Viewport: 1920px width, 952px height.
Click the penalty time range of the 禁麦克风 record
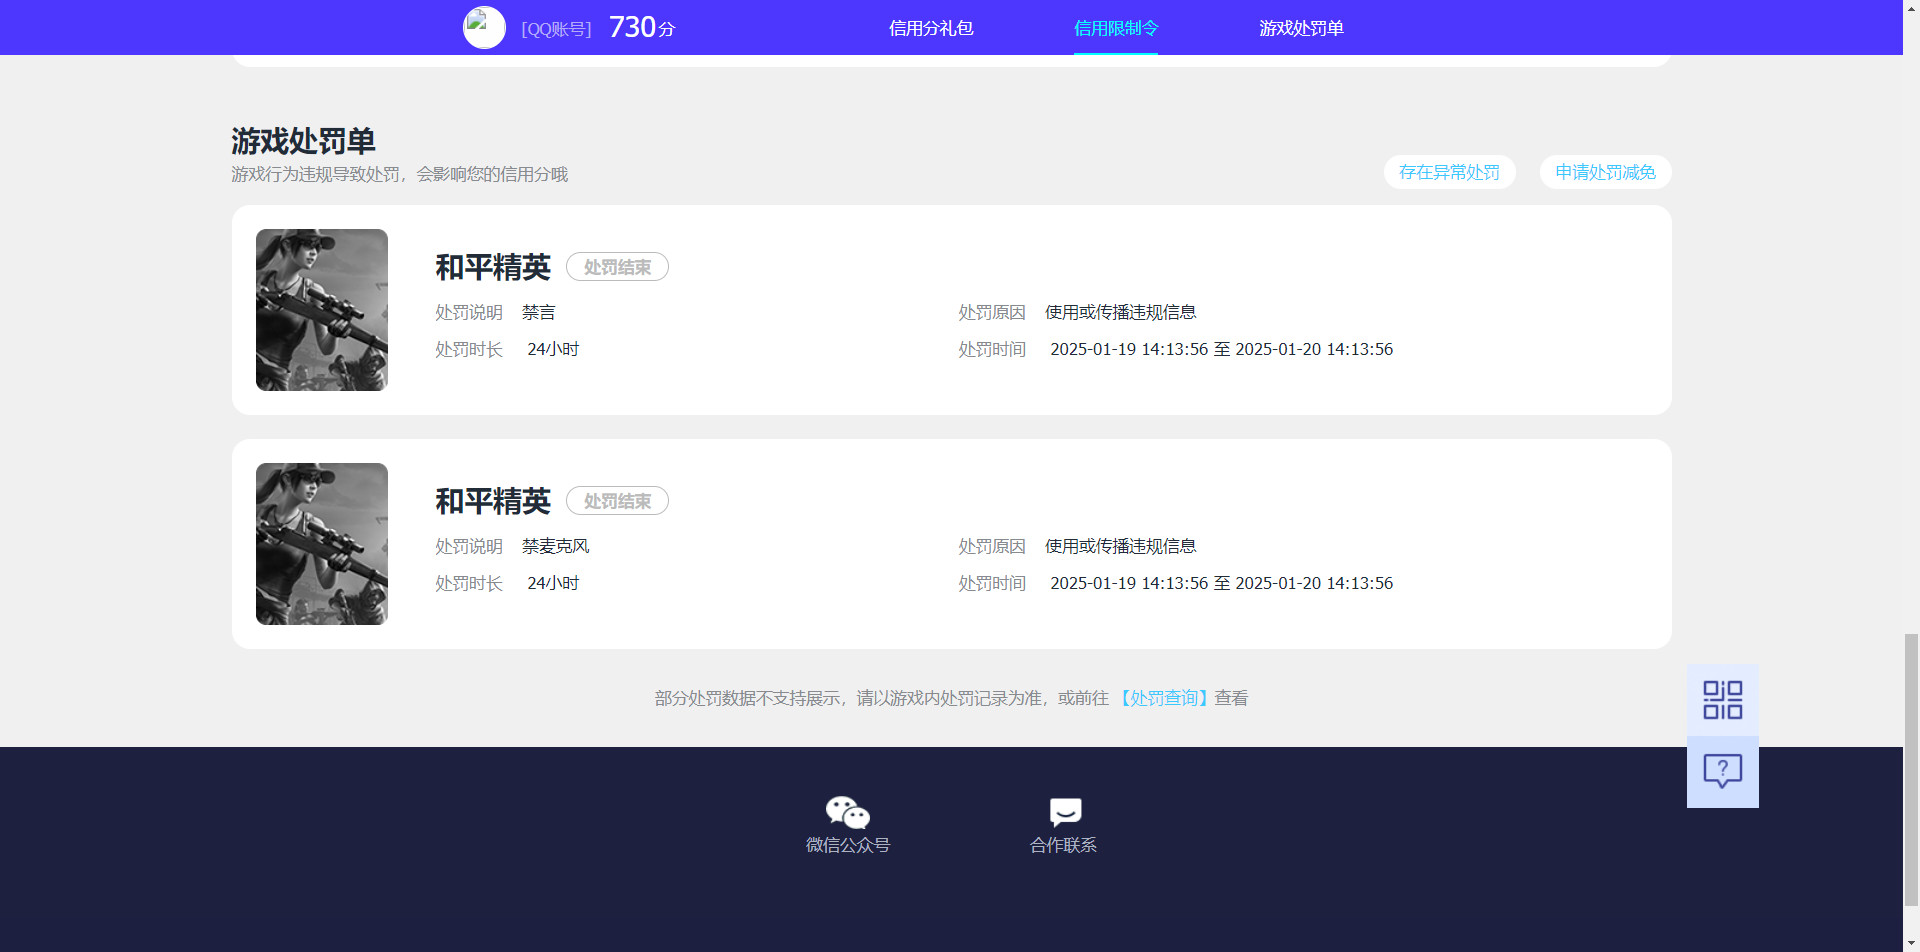coord(1221,583)
